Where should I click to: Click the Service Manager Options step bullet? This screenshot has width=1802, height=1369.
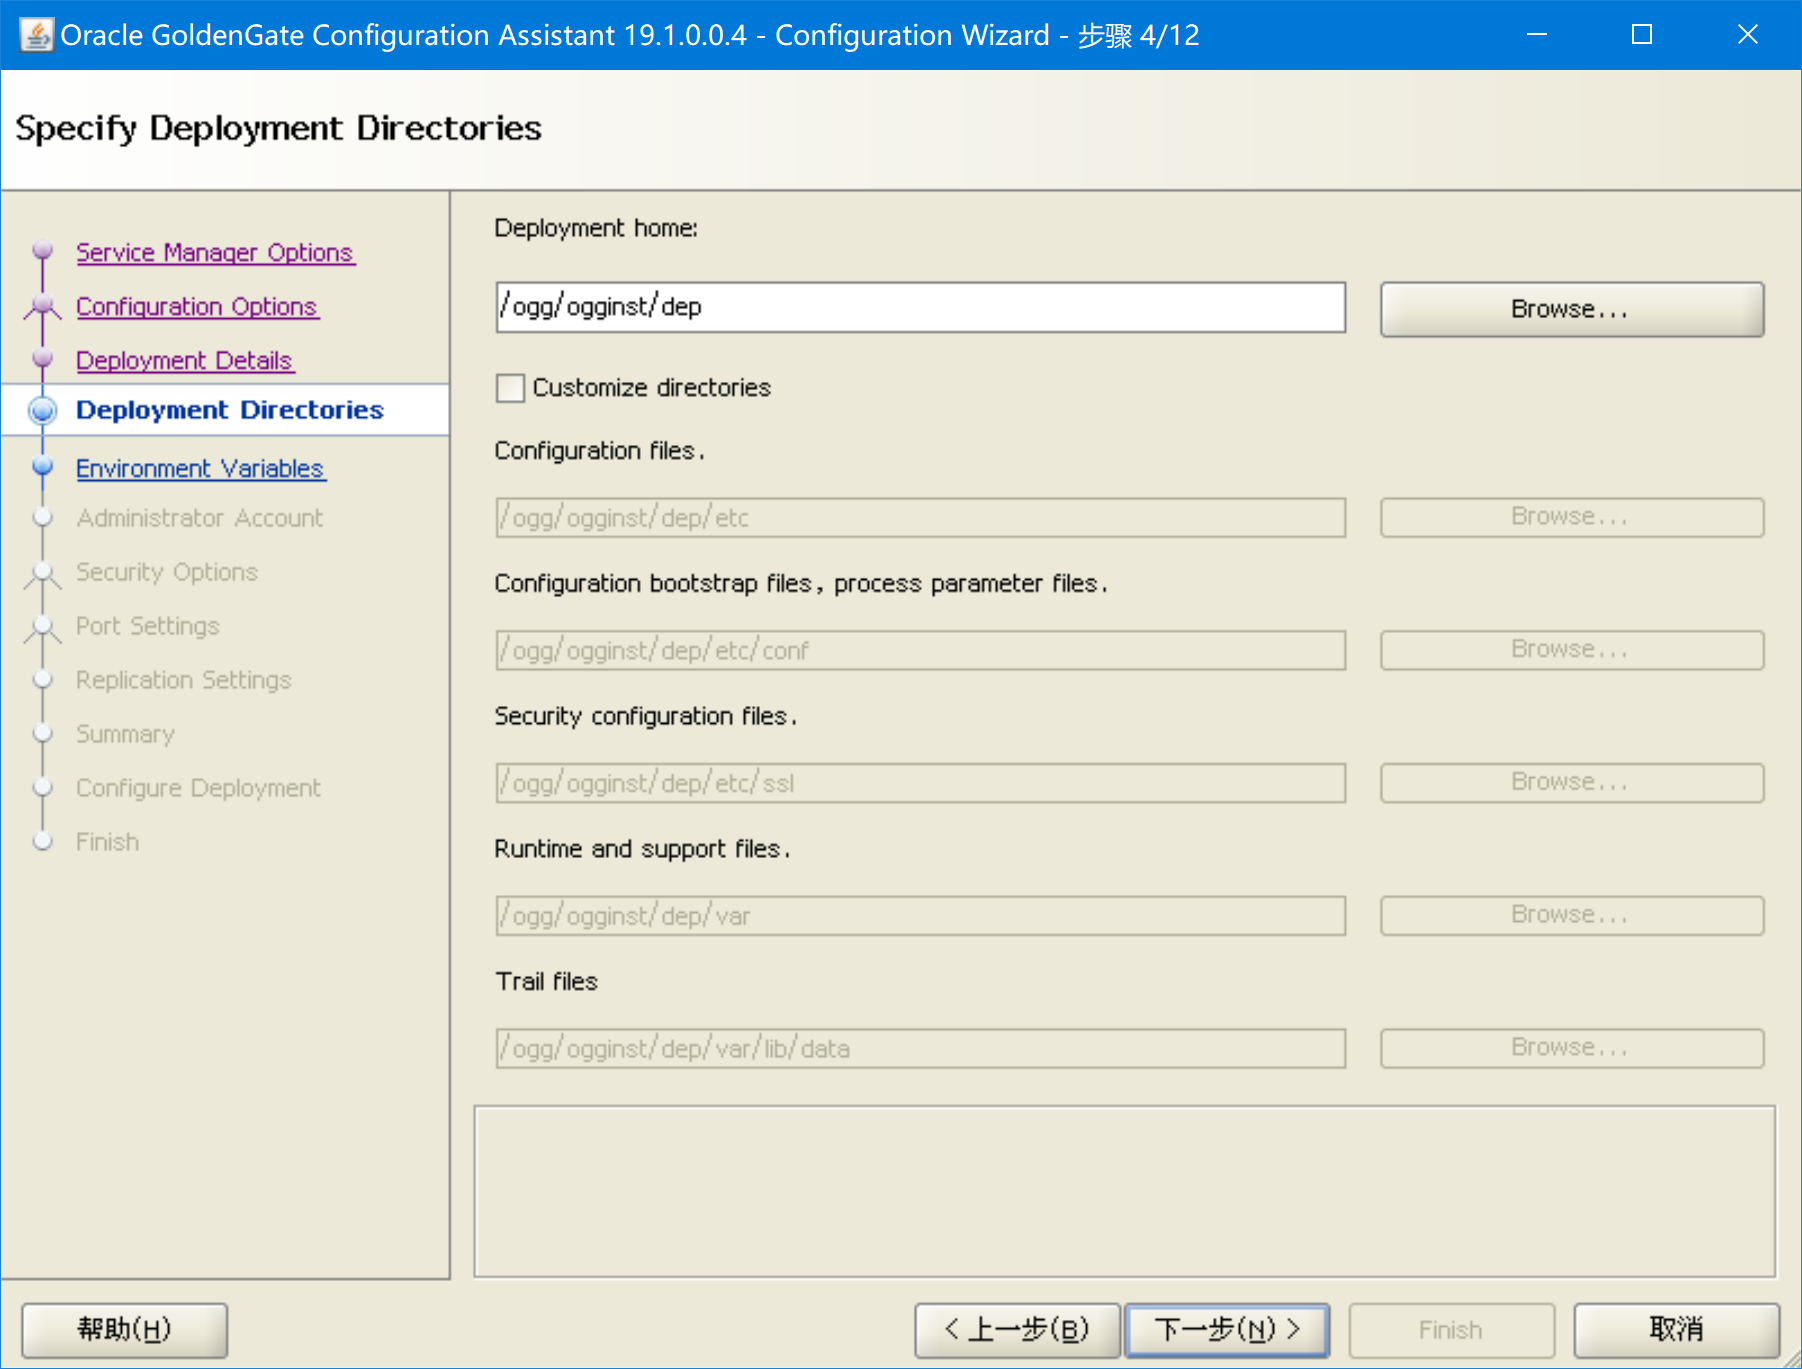(x=43, y=250)
